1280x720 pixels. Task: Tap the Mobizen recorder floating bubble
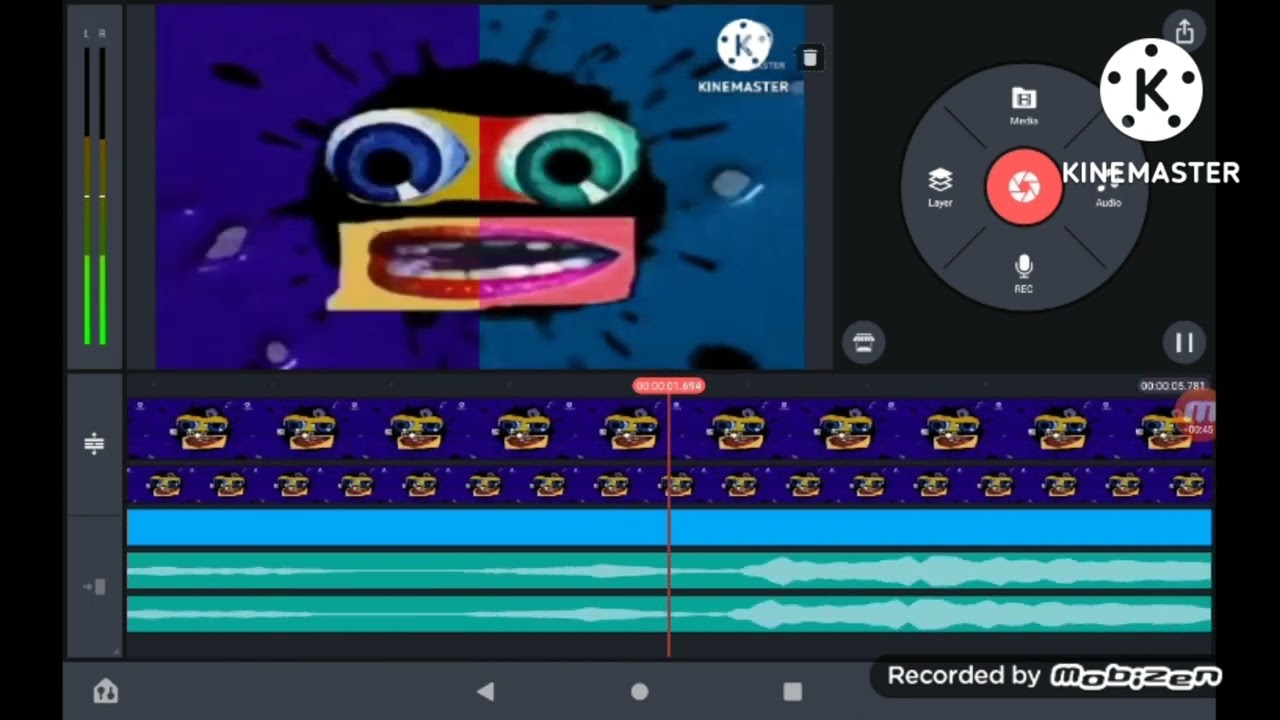coord(1197,414)
